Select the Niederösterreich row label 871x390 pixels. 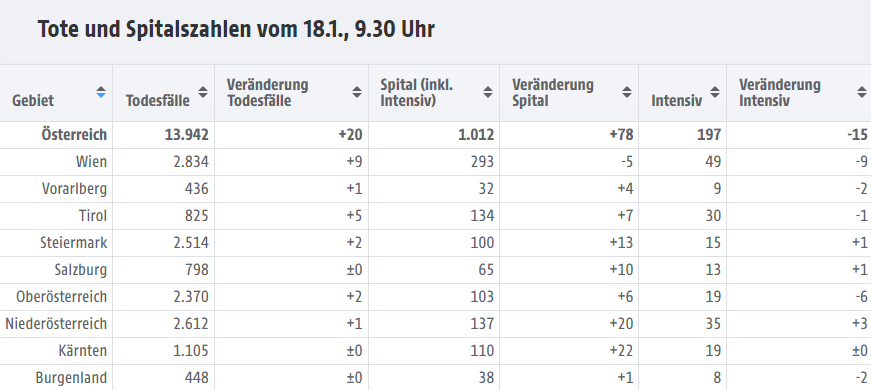[56, 324]
